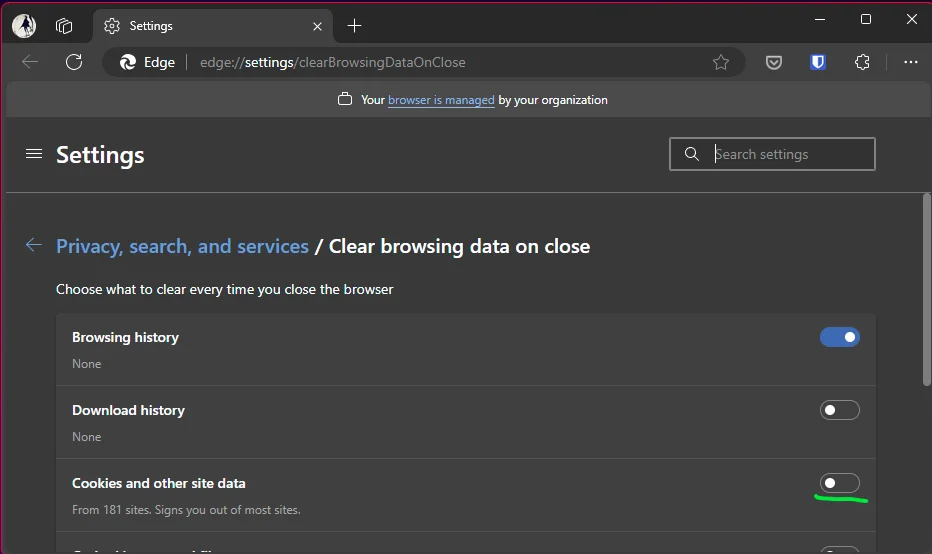Enable the Download history toggle

pos(839,410)
